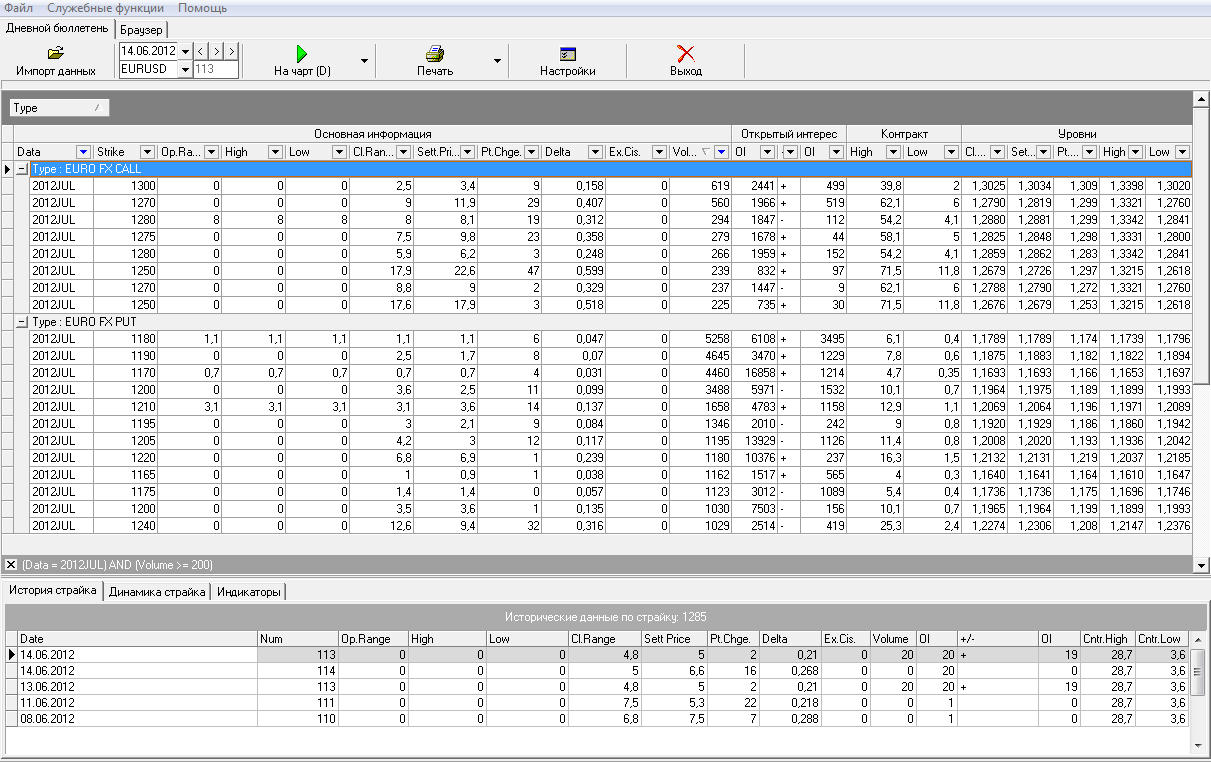Open blue filter arrow on Data column

pos(83,152)
